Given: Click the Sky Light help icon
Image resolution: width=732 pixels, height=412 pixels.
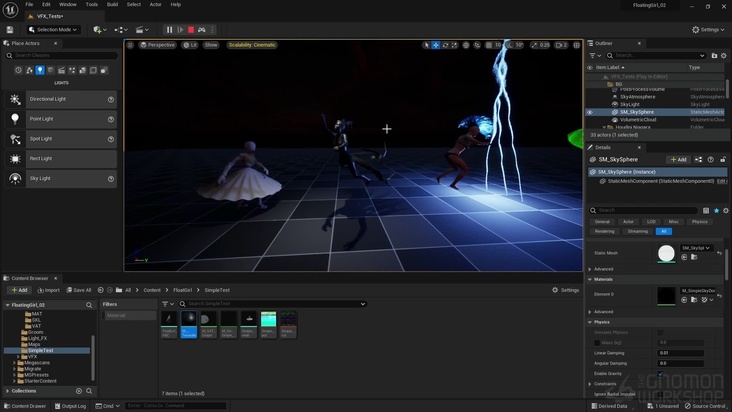Looking at the screenshot, I should click(111, 179).
